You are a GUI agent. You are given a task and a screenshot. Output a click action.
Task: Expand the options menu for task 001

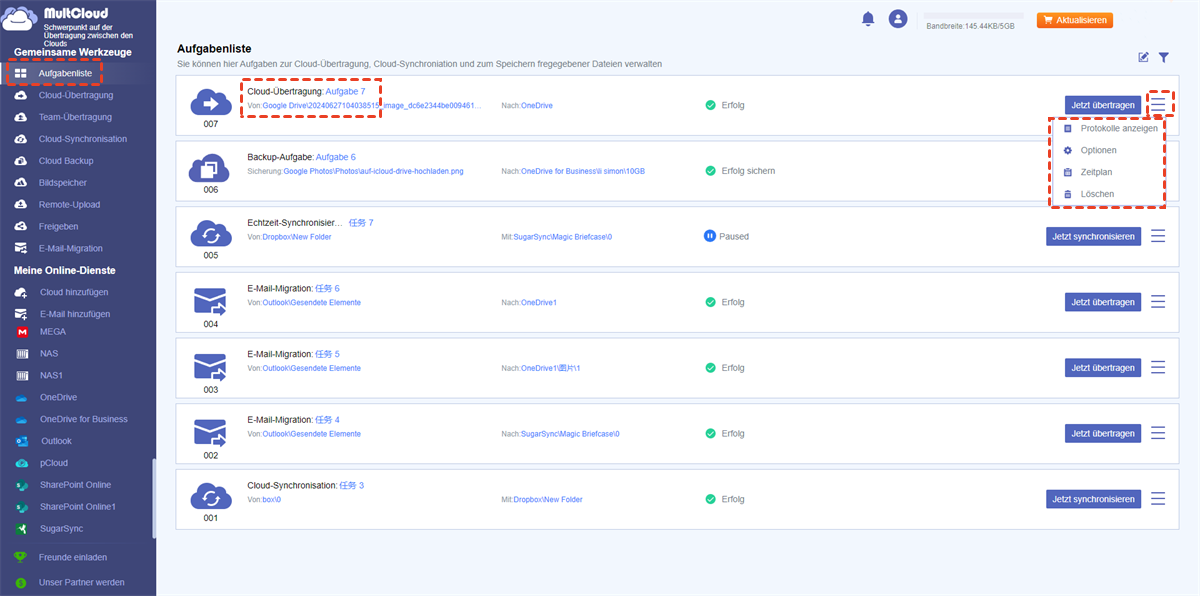point(1158,498)
